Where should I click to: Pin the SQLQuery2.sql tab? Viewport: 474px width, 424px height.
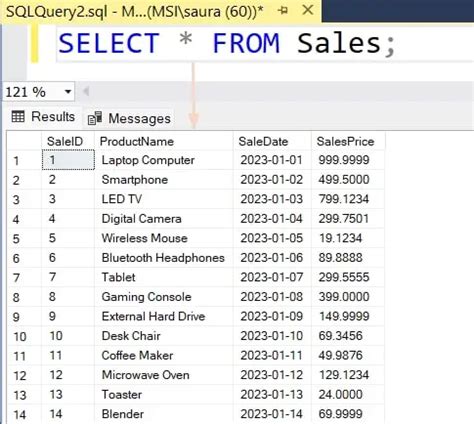[283, 11]
